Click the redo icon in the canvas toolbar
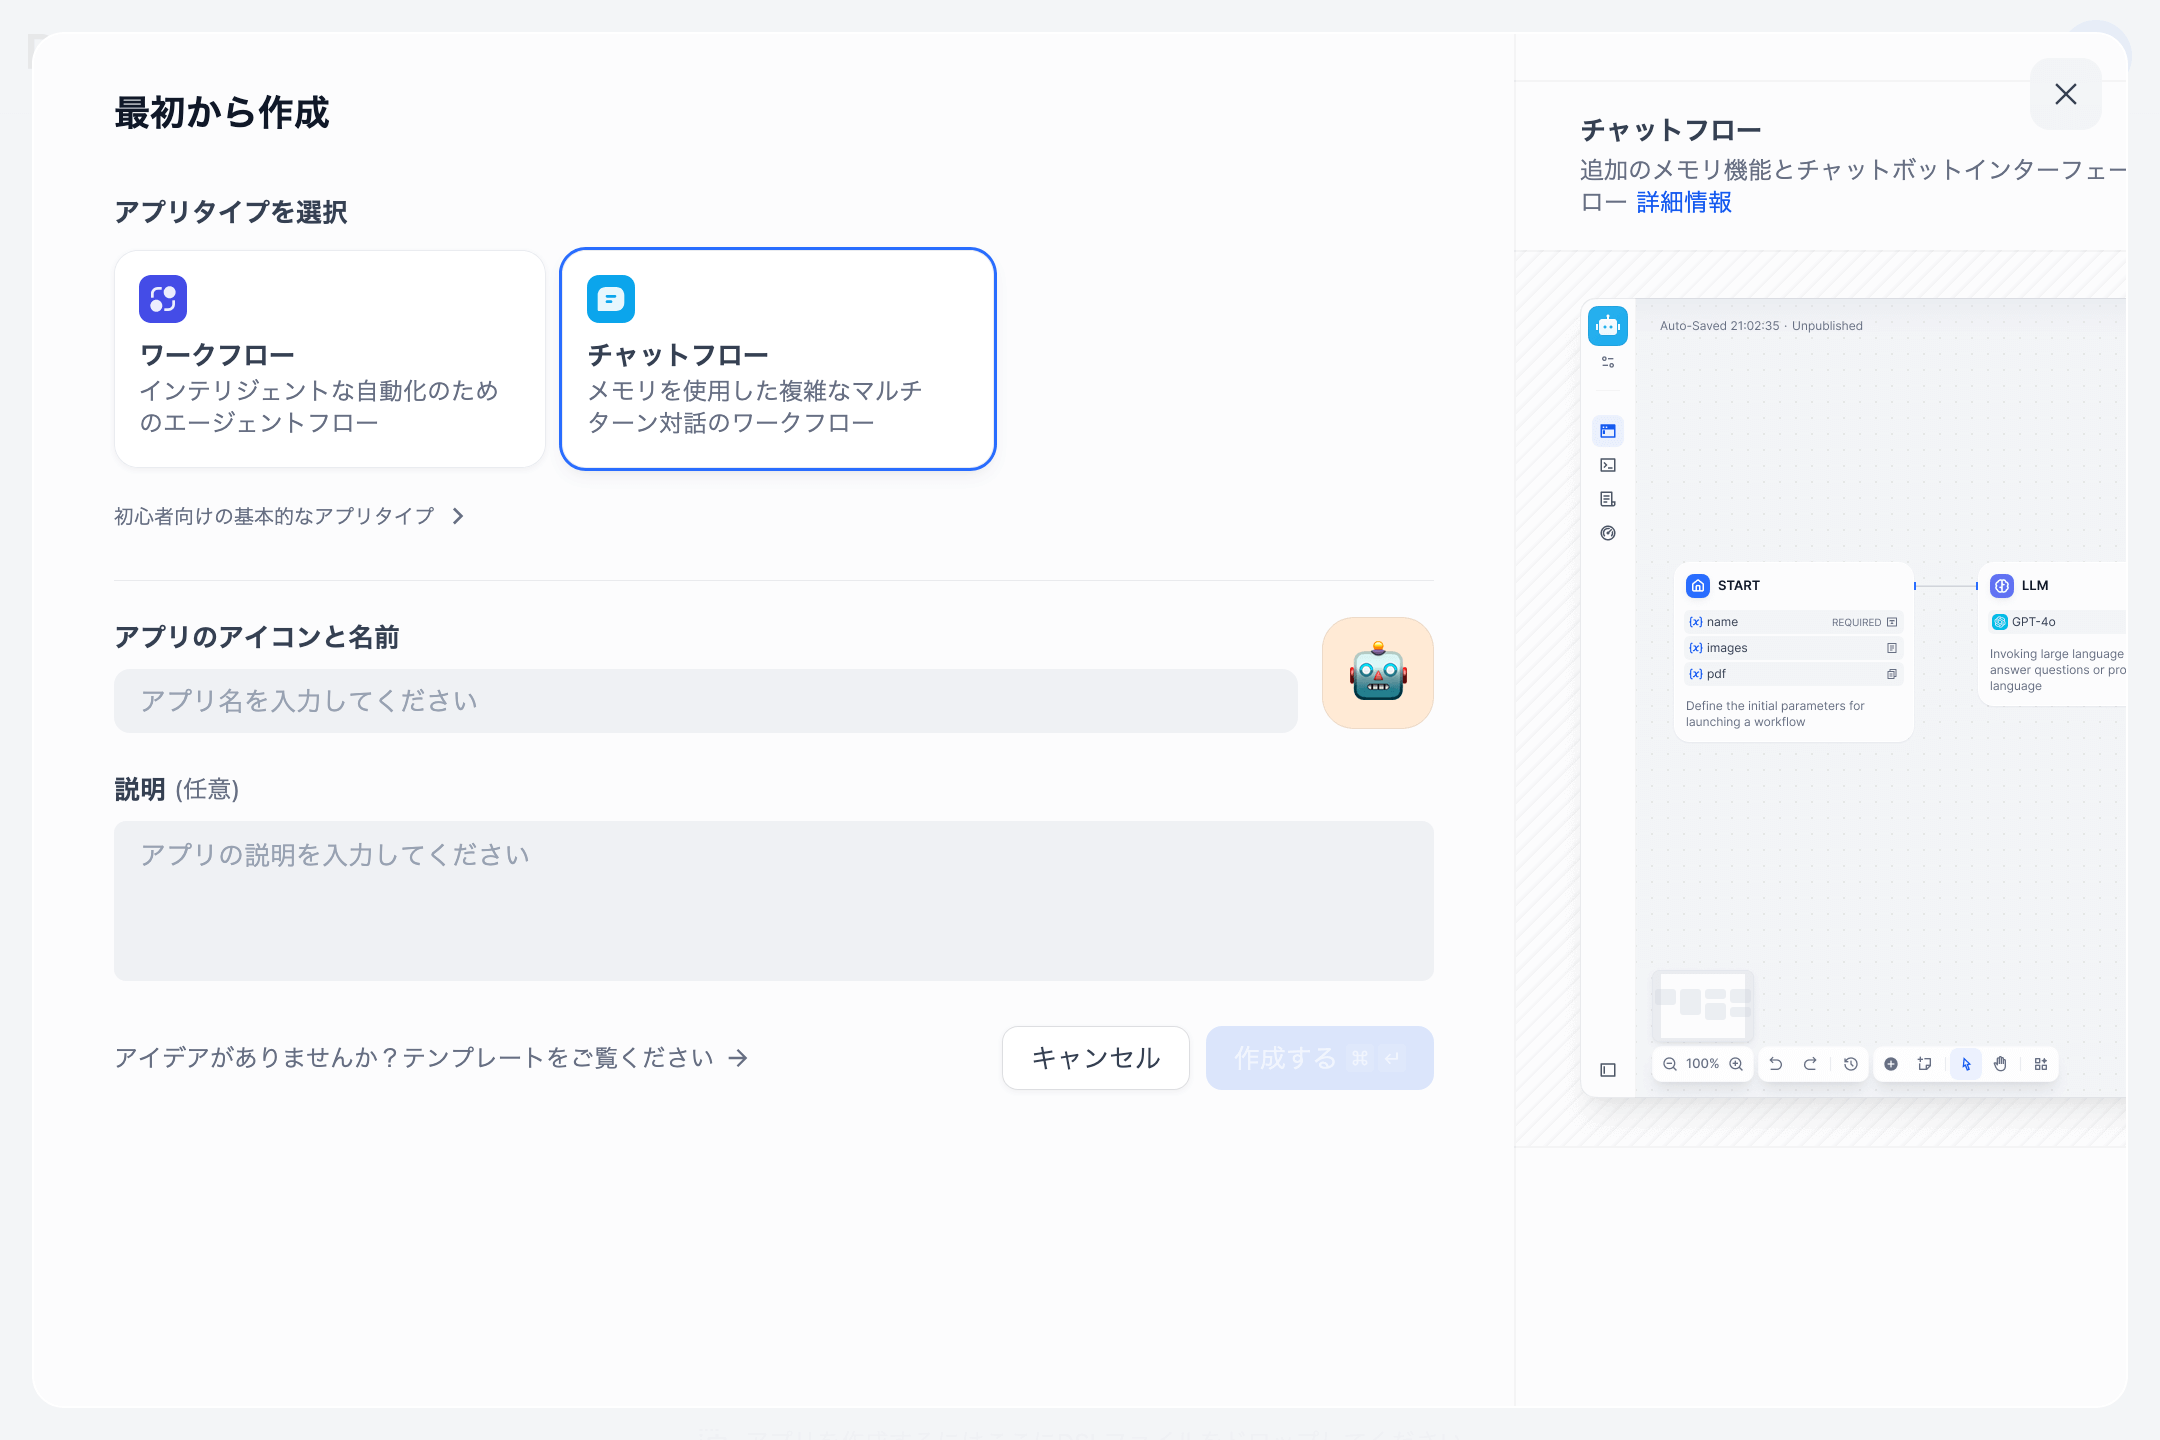This screenshot has height=1440, width=2160. [1811, 1064]
